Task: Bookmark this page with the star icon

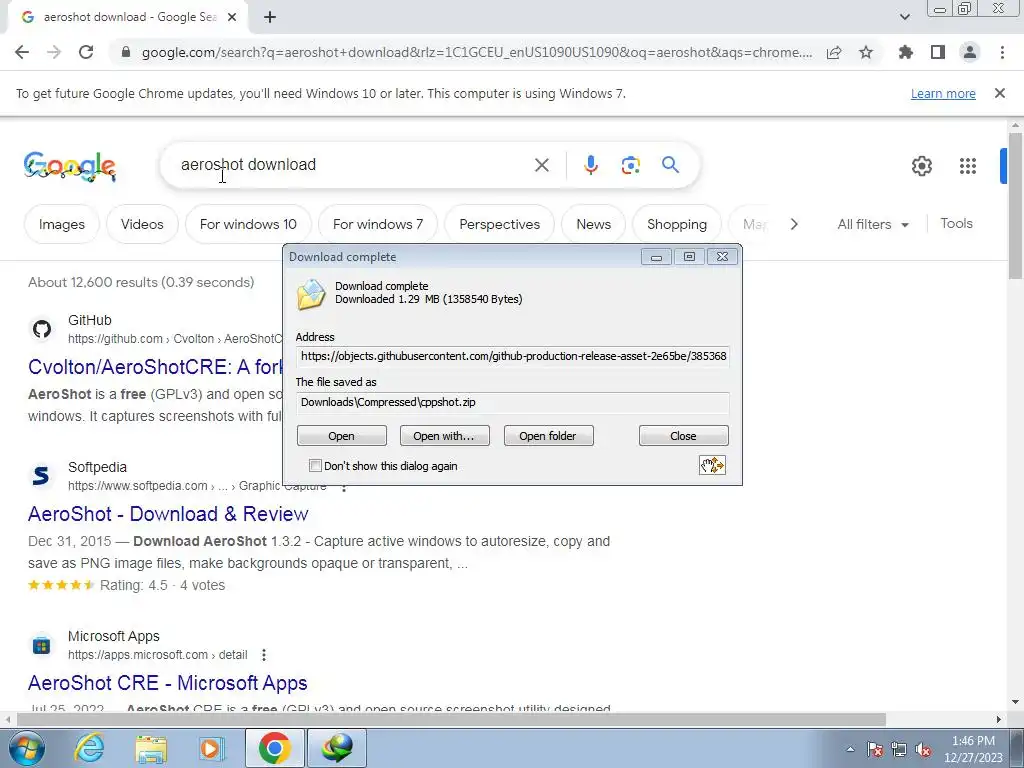Action: (x=866, y=52)
